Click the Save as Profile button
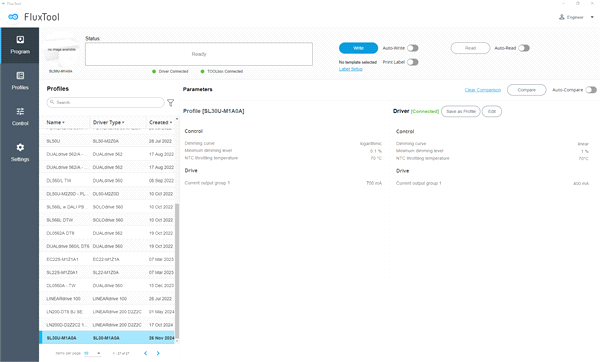 461,111
